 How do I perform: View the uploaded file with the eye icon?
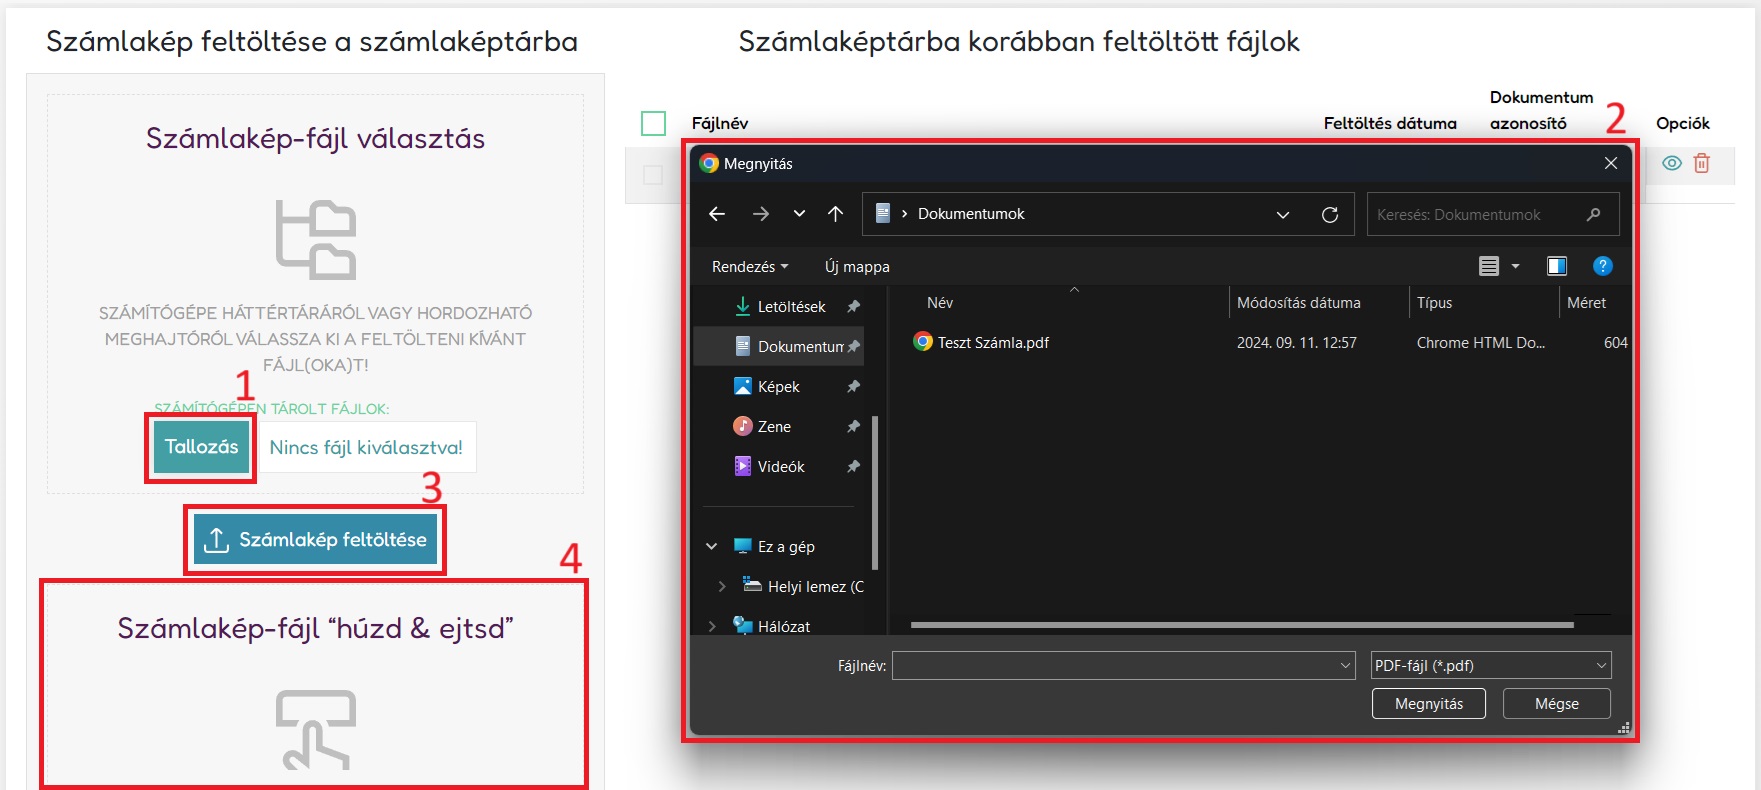tap(1671, 164)
